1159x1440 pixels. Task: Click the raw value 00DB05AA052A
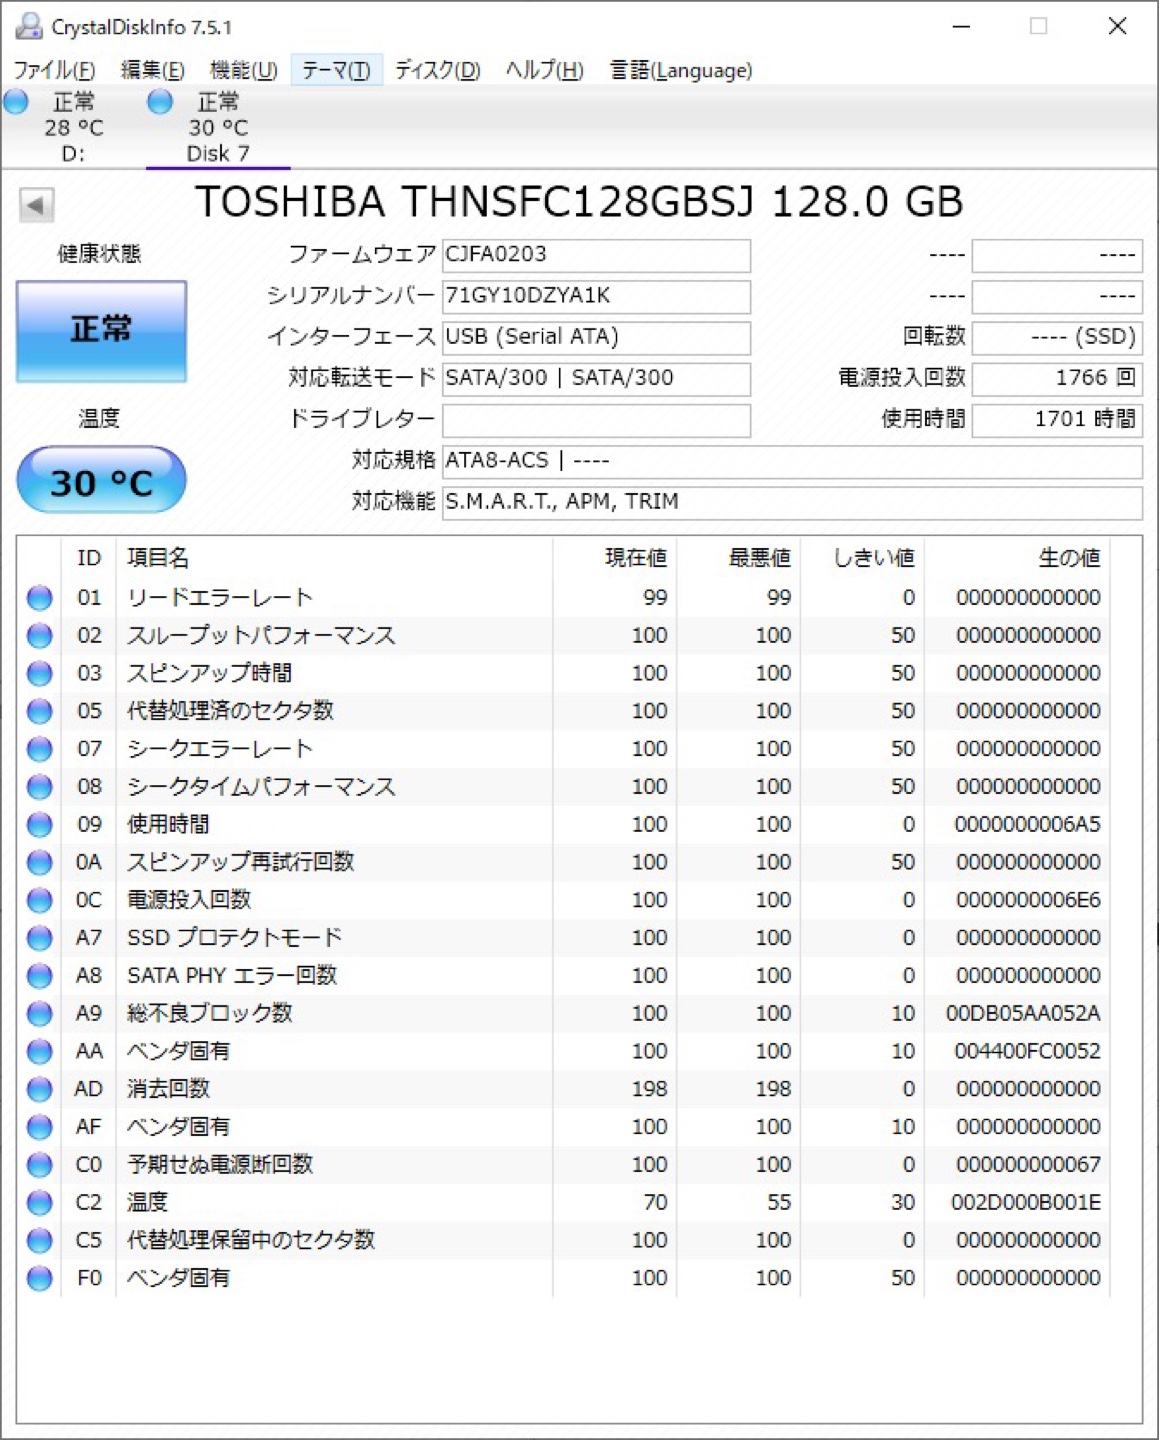pyautogui.click(x=1023, y=1014)
